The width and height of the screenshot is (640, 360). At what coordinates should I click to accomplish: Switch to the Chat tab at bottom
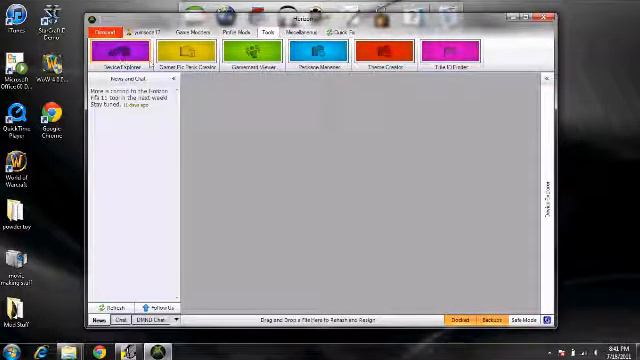(x=121, y=320)
